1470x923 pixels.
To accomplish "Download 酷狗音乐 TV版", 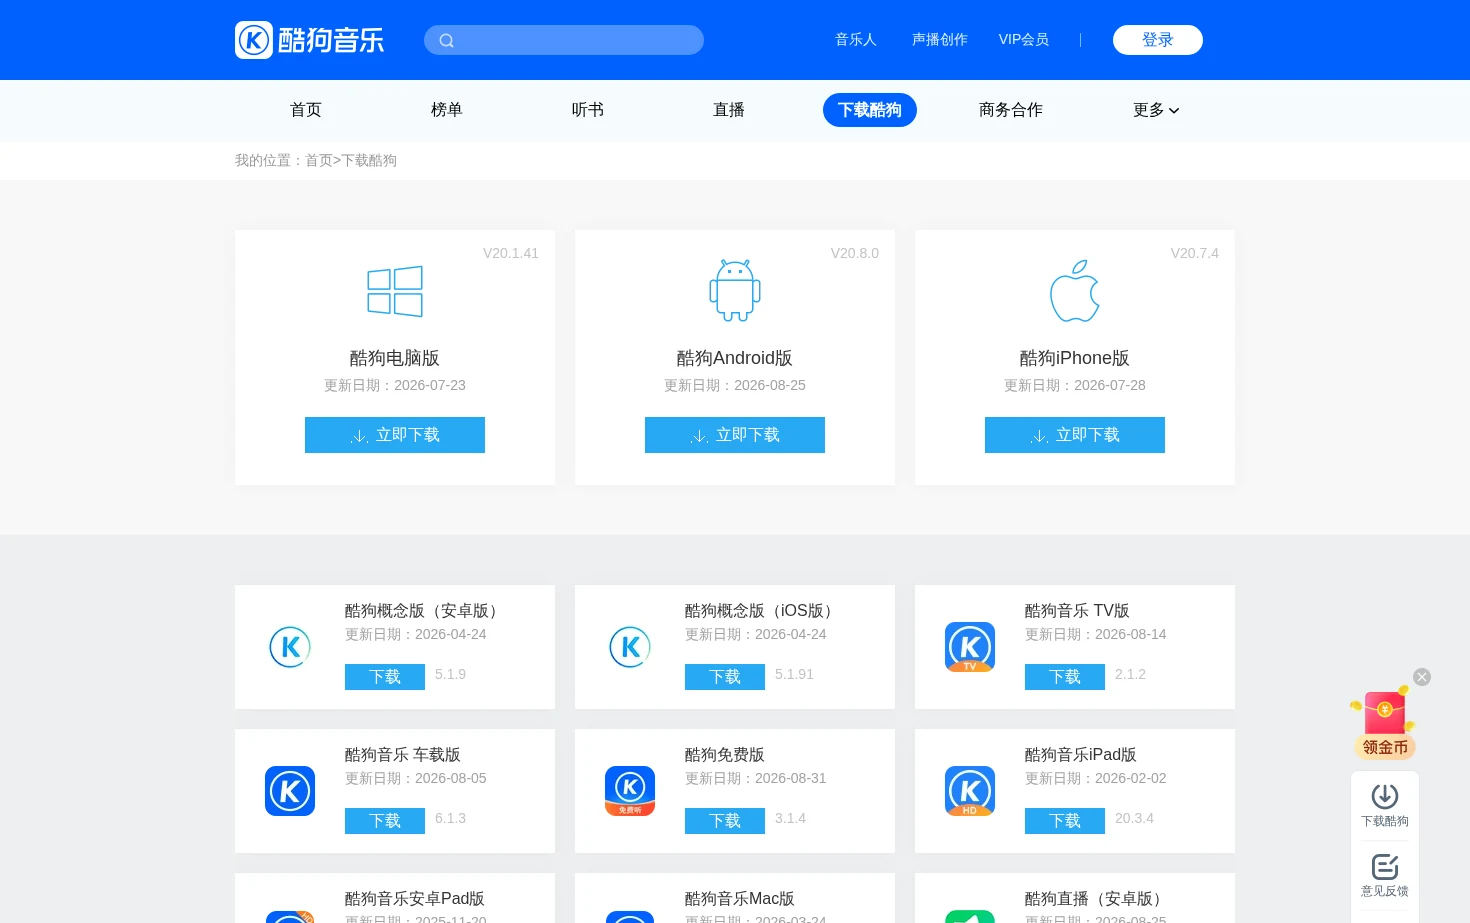I will pyautogui.click(x=1065, y=677).
